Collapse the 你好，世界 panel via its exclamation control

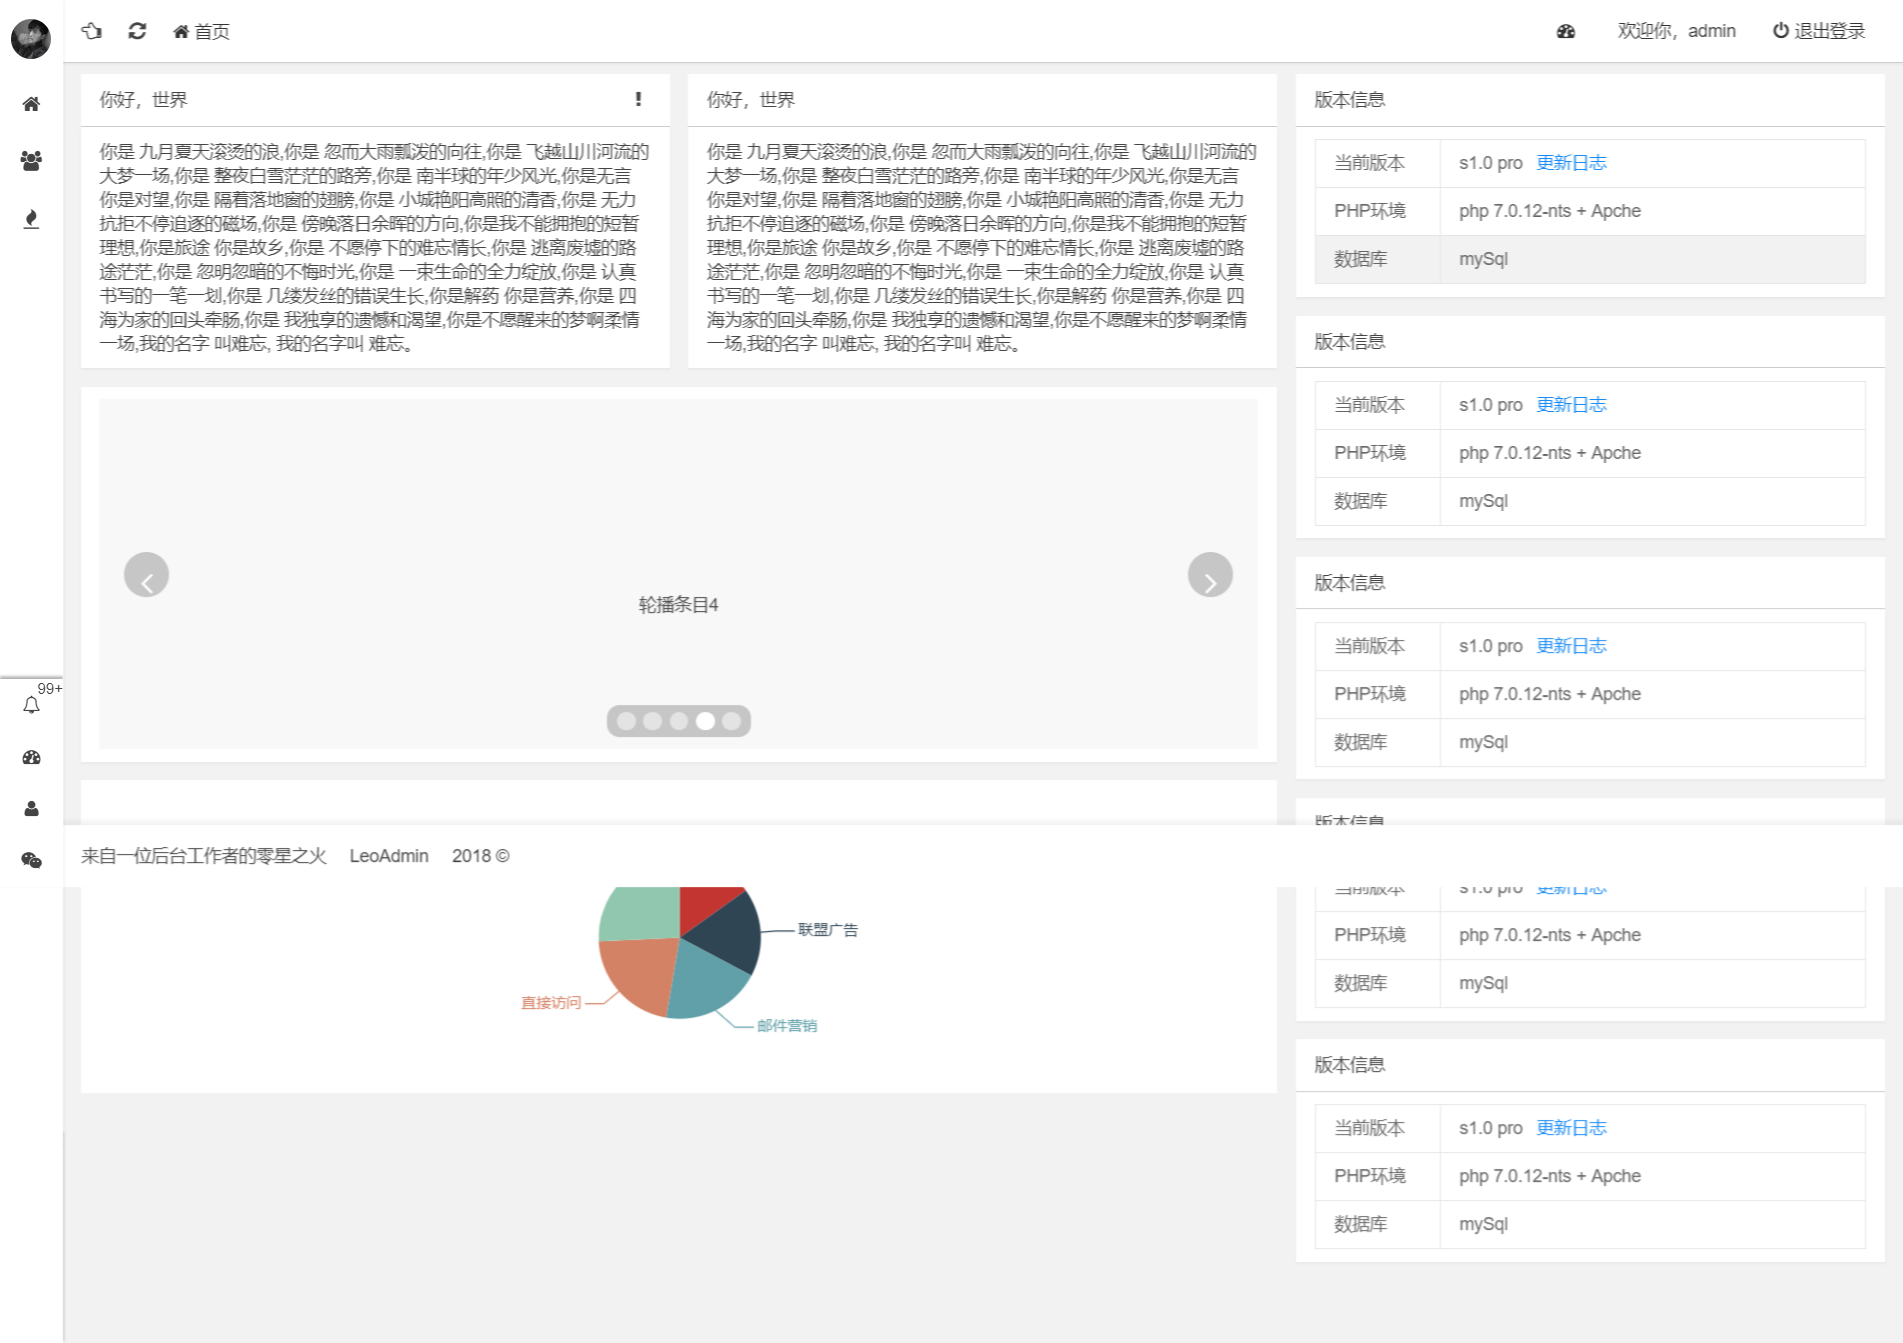(x=637, y=99)
